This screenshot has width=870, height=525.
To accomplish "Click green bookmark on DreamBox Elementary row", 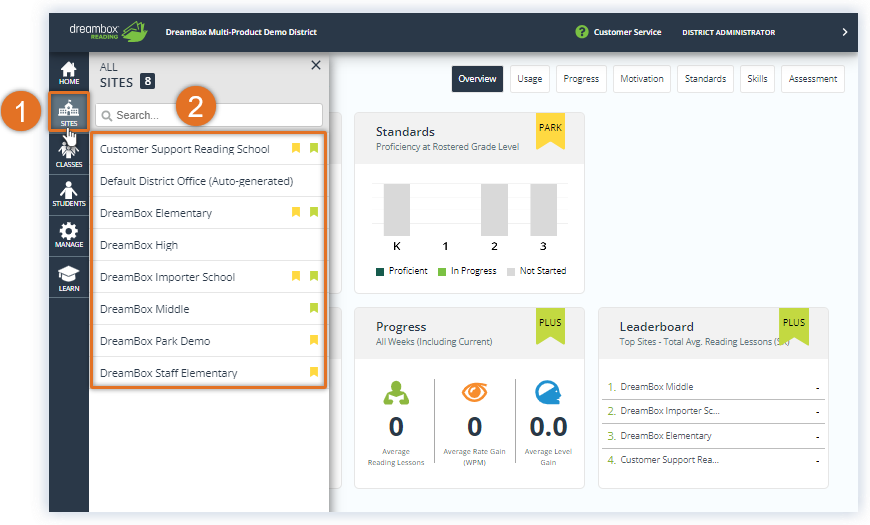I will tap(313, 211).
